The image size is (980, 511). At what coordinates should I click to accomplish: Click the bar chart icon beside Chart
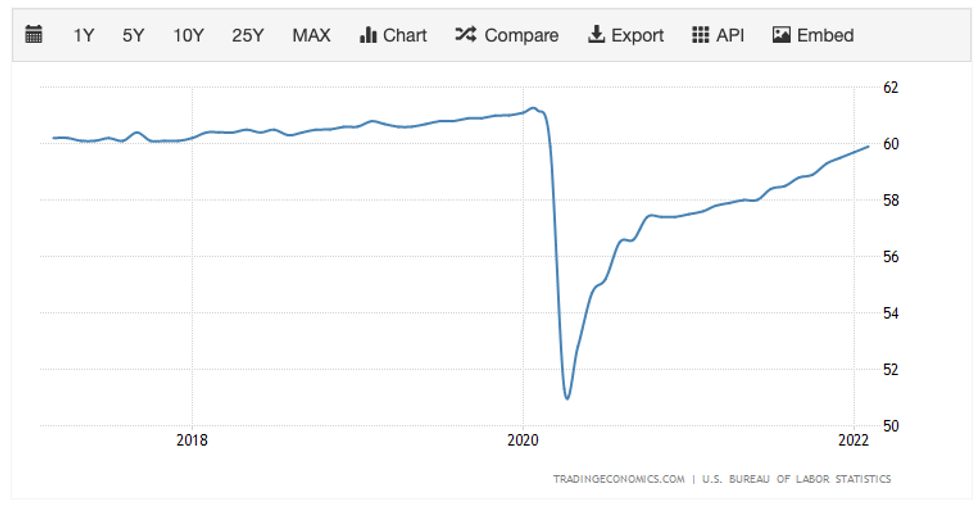click(367, 35)
